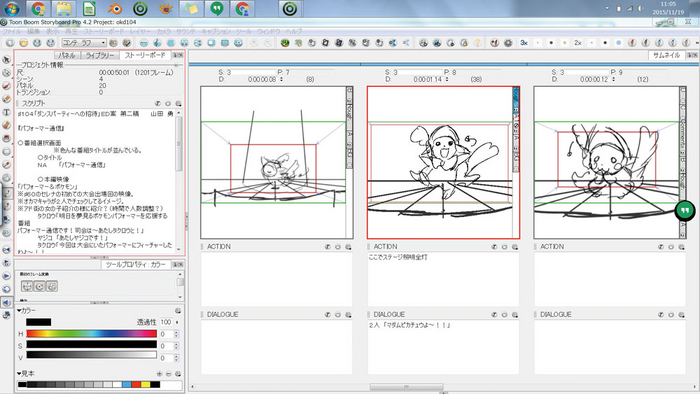Select the arrow Select tool in left toolbar
Viewport: 700px width, 394px height.
6,59
